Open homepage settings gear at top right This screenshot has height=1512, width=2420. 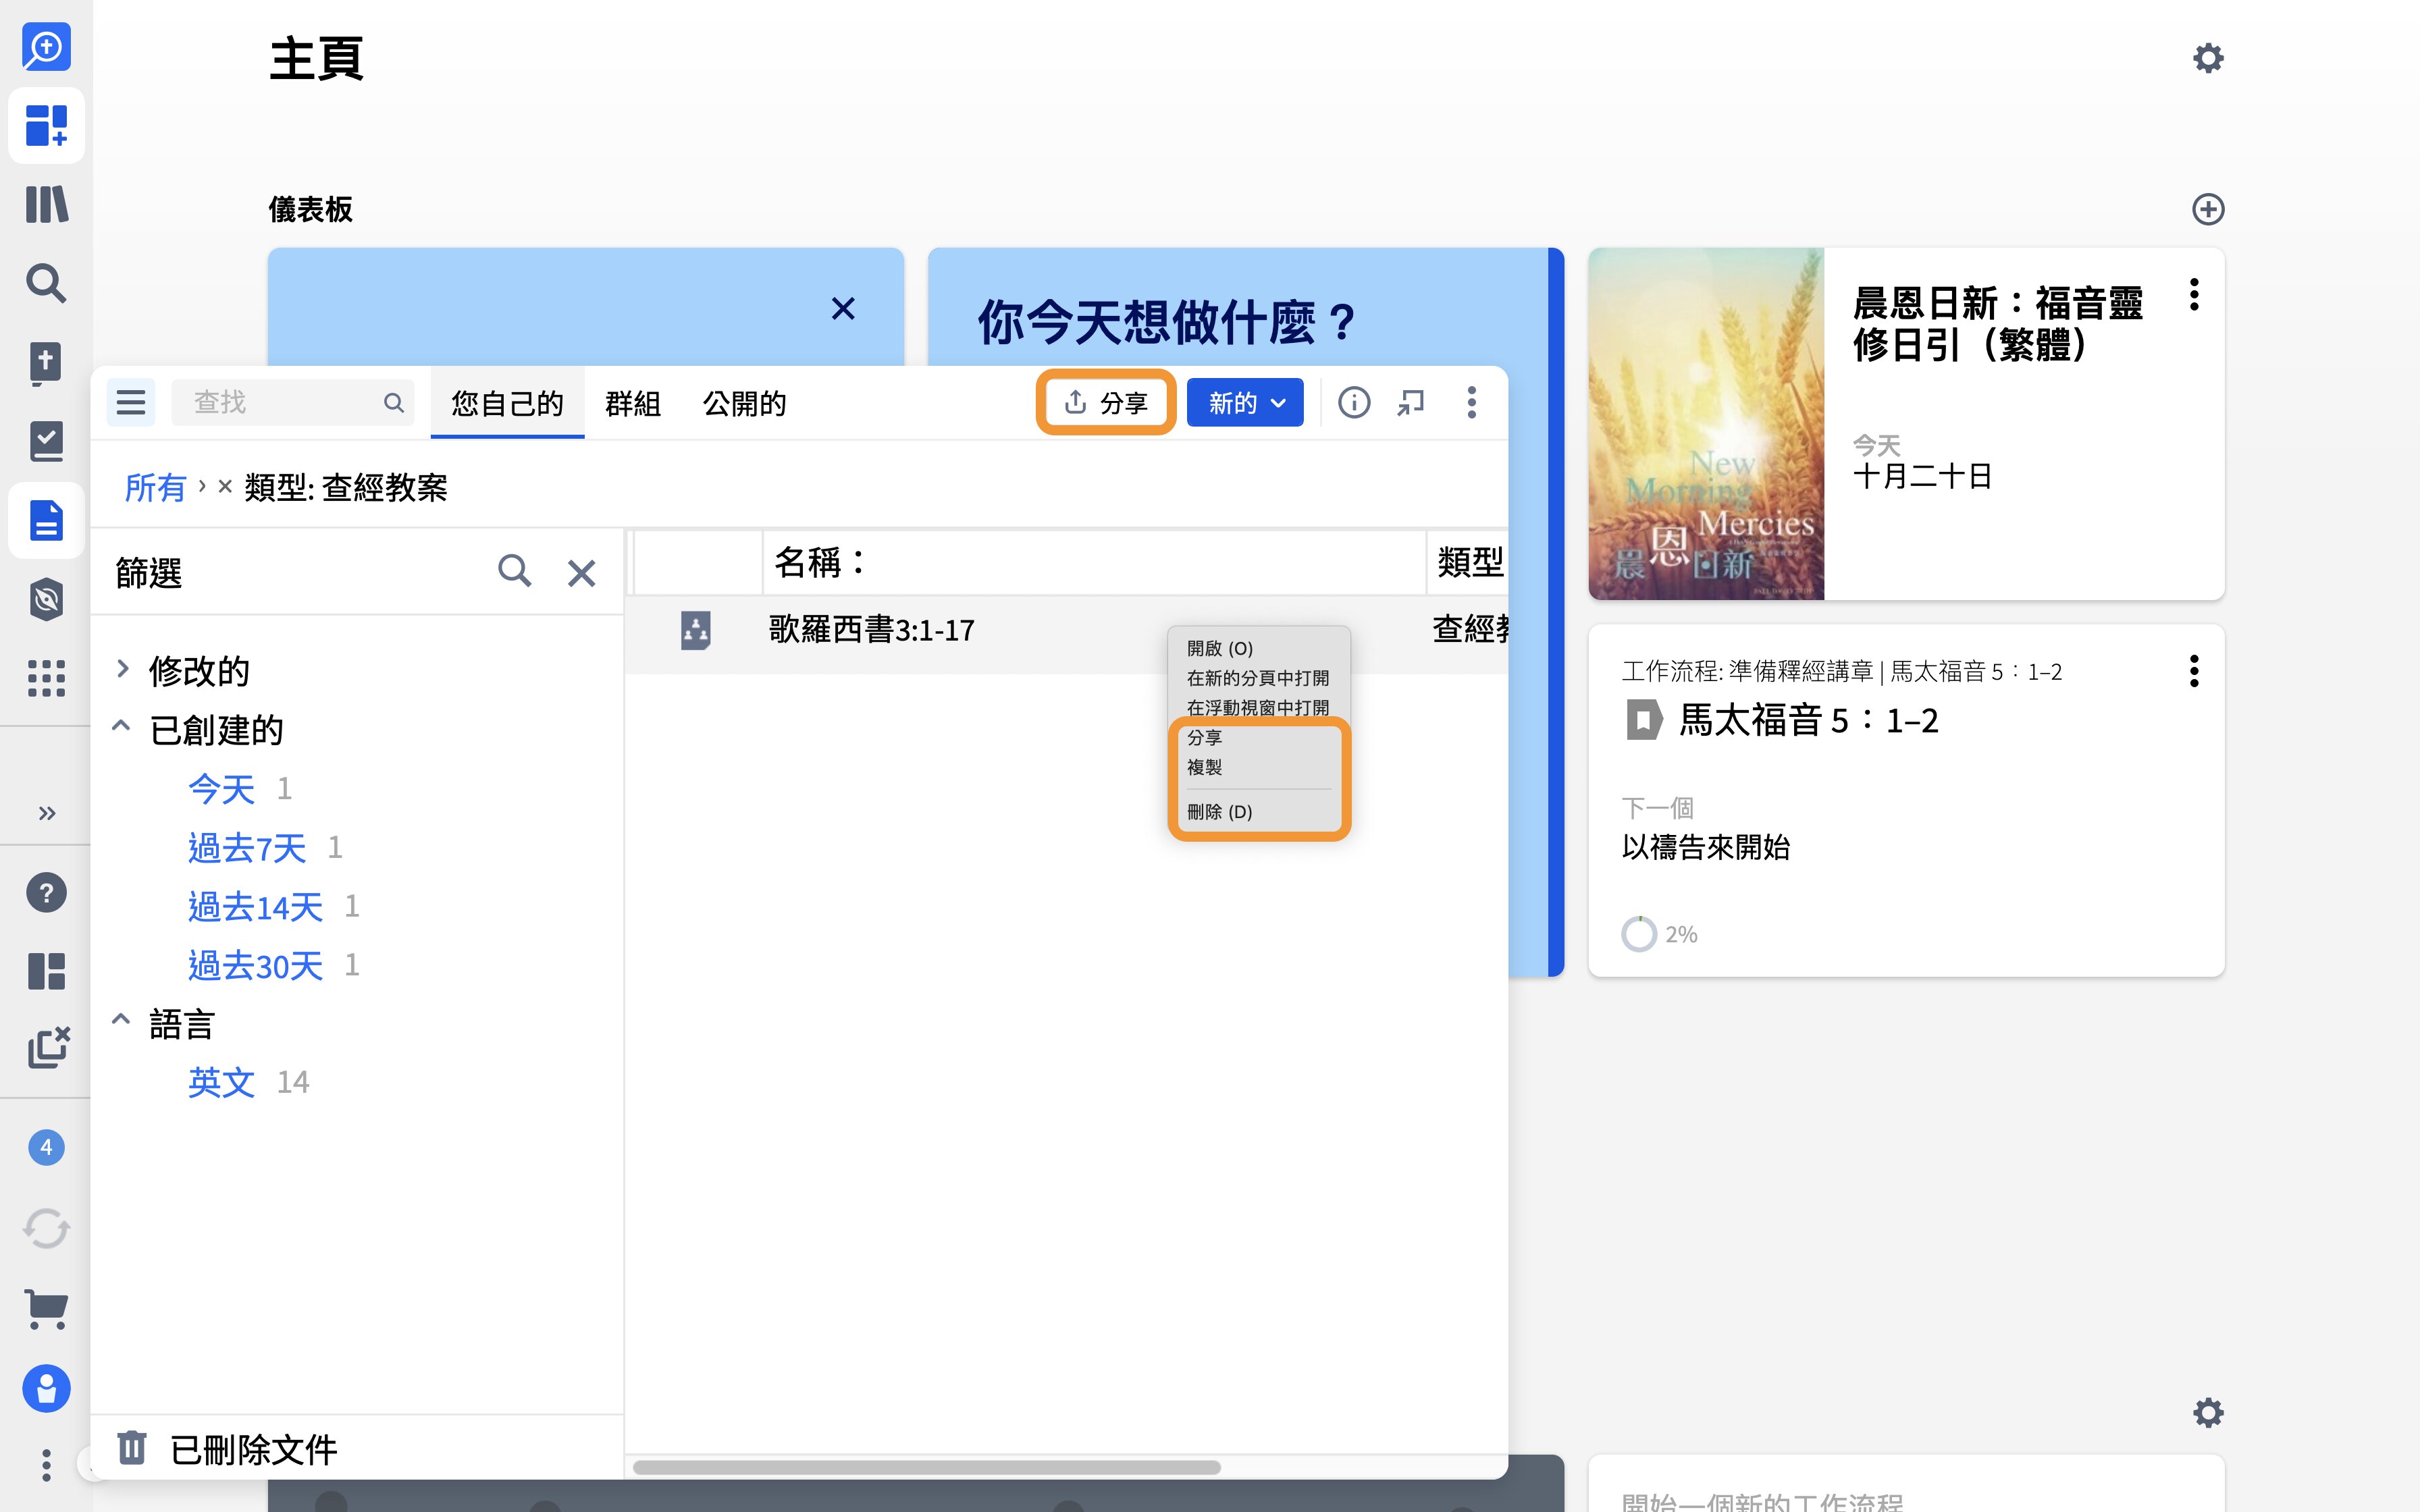(x=2207, y=58)
